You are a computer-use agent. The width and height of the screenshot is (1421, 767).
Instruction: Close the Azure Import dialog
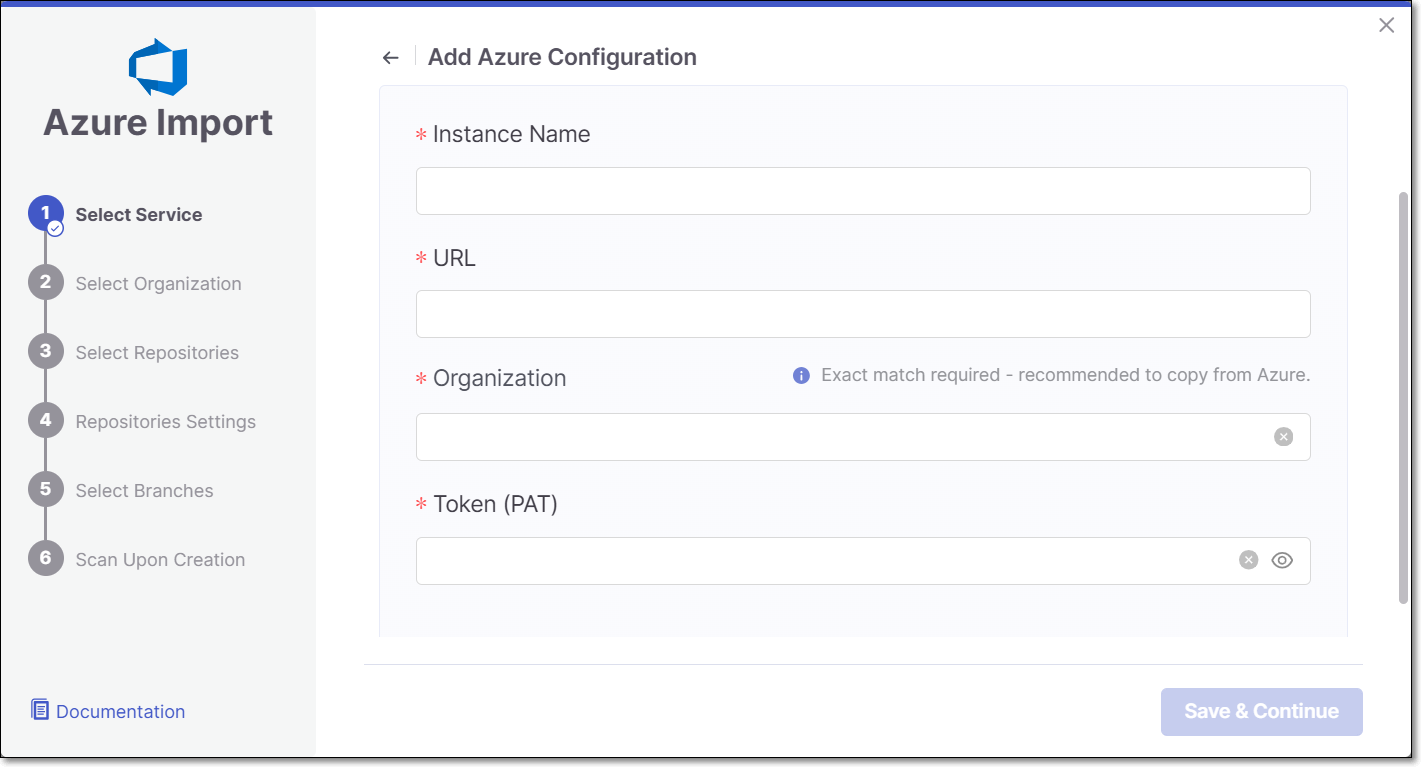[1386, 25]
